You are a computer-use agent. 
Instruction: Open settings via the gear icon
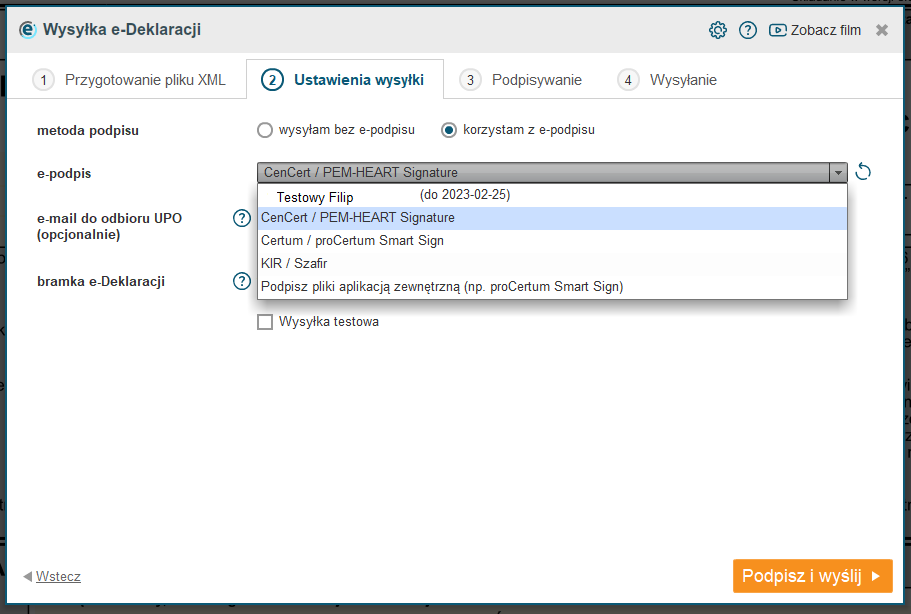click(x=718, y=30)
